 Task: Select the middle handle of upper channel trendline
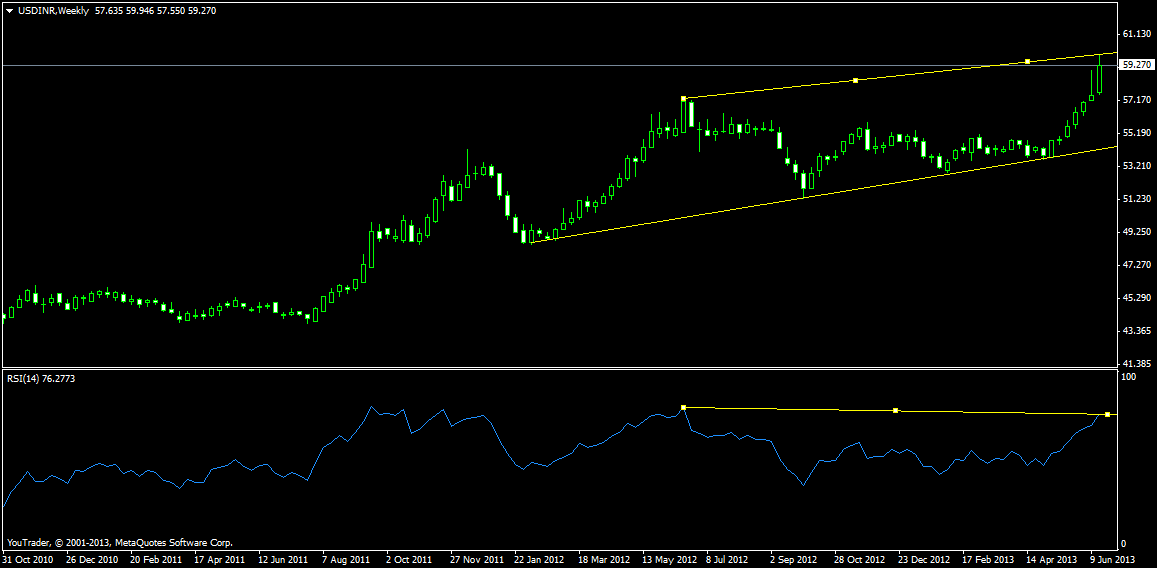[855, 80]
